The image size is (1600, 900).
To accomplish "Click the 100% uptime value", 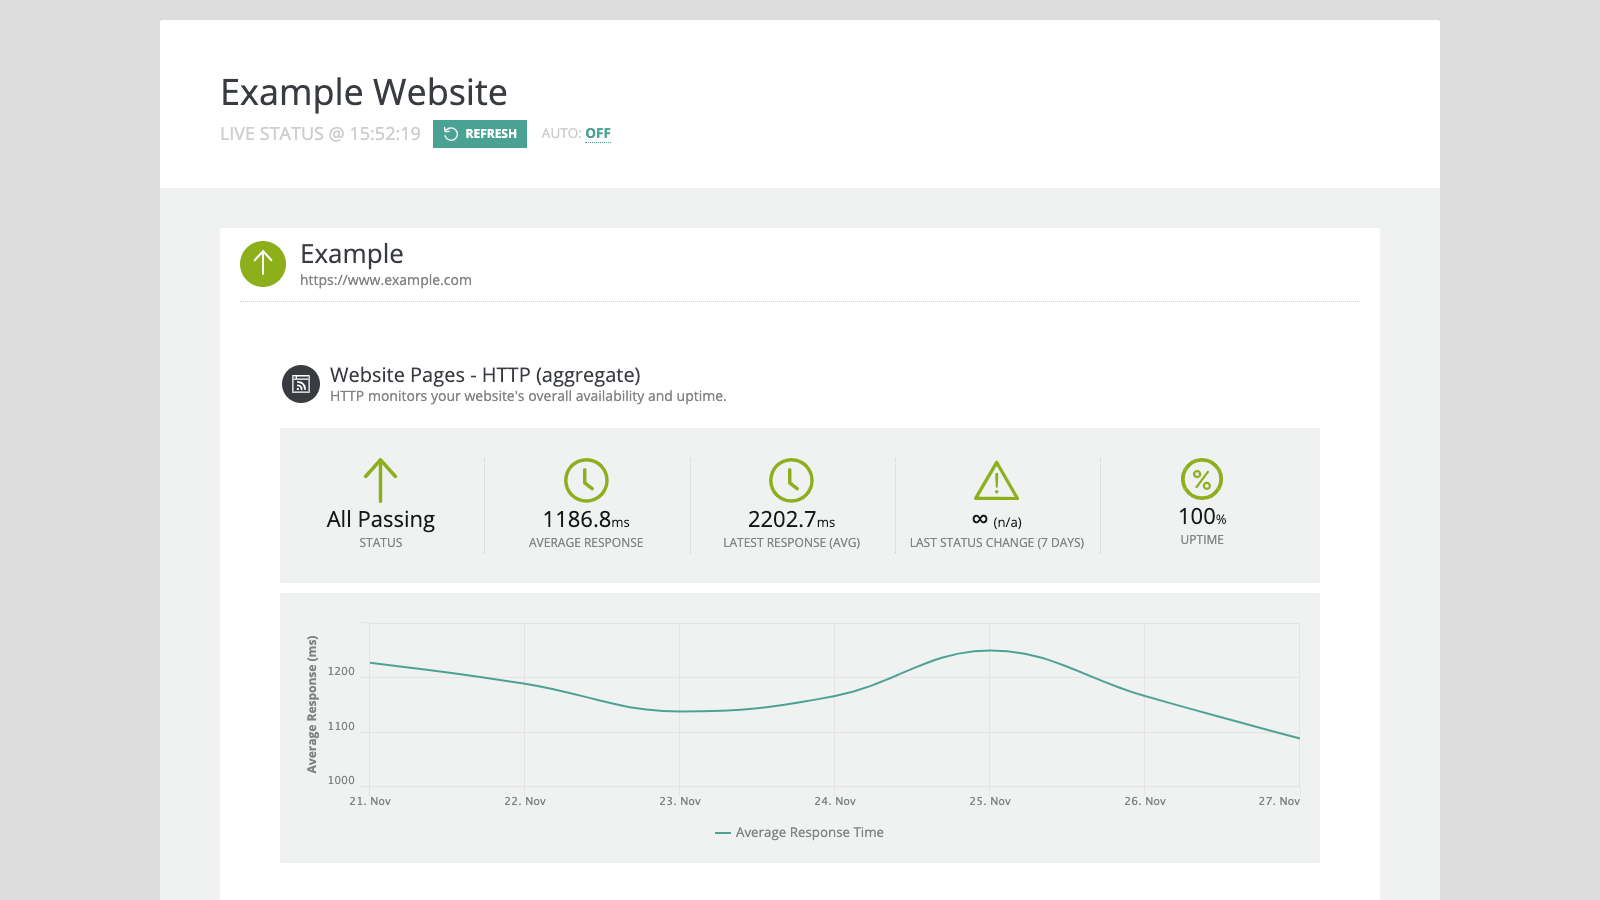I will (x=1202, y=517).
